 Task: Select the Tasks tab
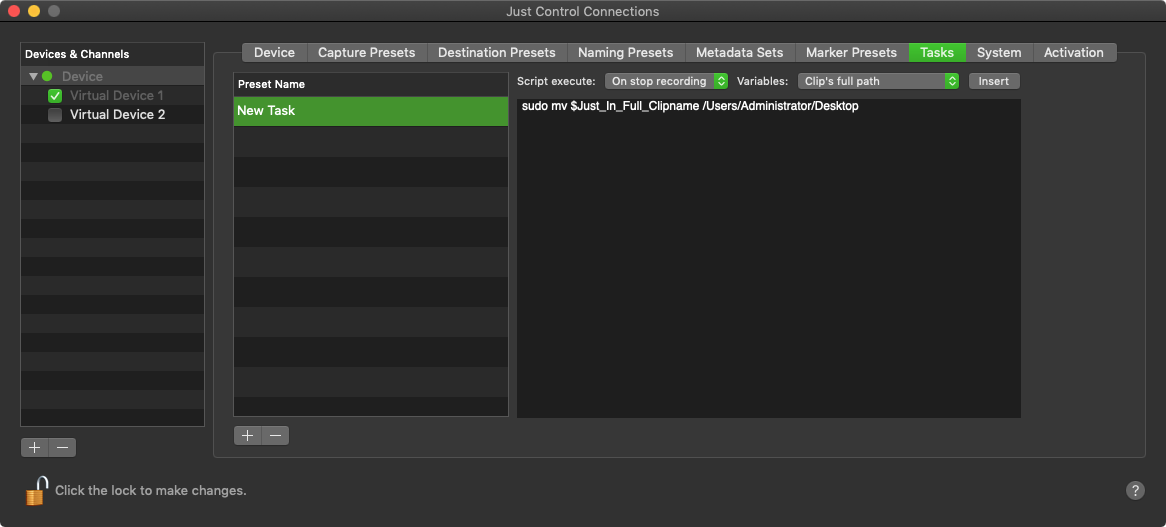tap(937, 52)
